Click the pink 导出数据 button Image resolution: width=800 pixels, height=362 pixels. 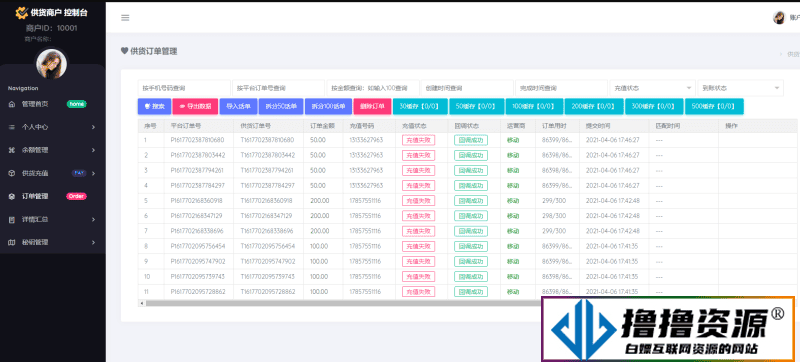pos(195,107)
